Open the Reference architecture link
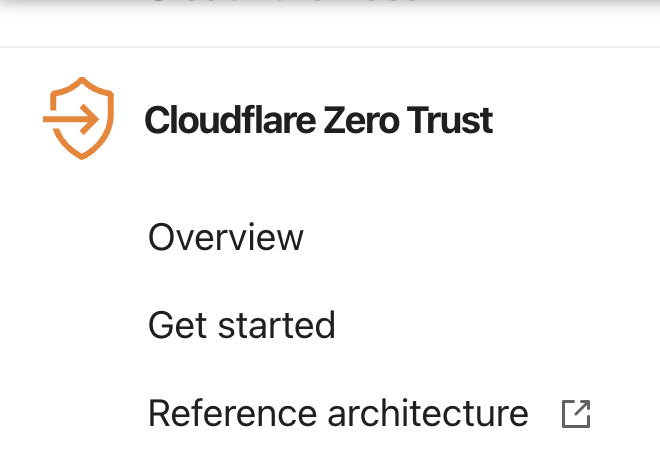Viewport: 660px width, 472px height. (338, 413)
